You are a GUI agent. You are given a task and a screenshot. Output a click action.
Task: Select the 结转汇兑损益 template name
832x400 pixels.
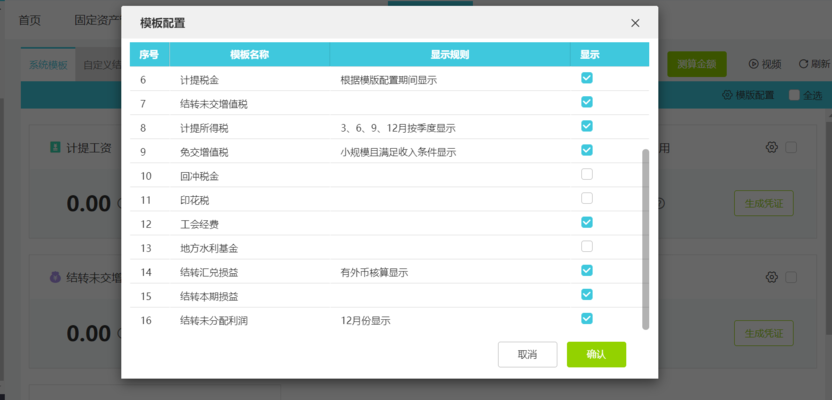point(209,273)
